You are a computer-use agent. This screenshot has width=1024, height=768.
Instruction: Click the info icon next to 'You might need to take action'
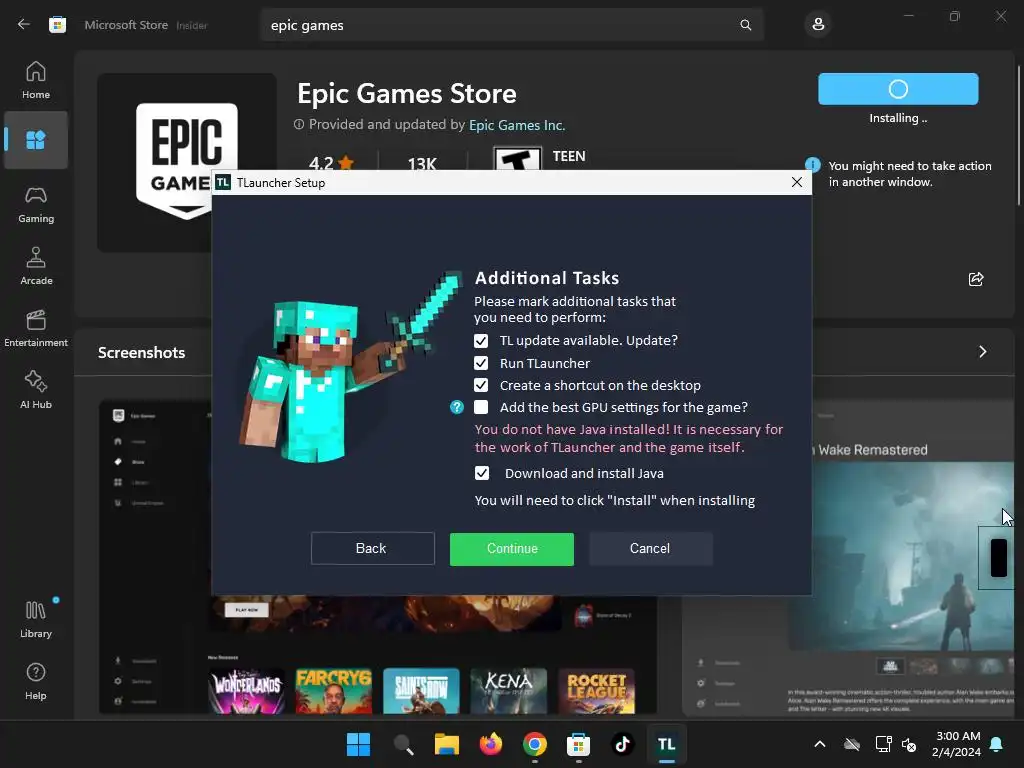tap(812, 165)
